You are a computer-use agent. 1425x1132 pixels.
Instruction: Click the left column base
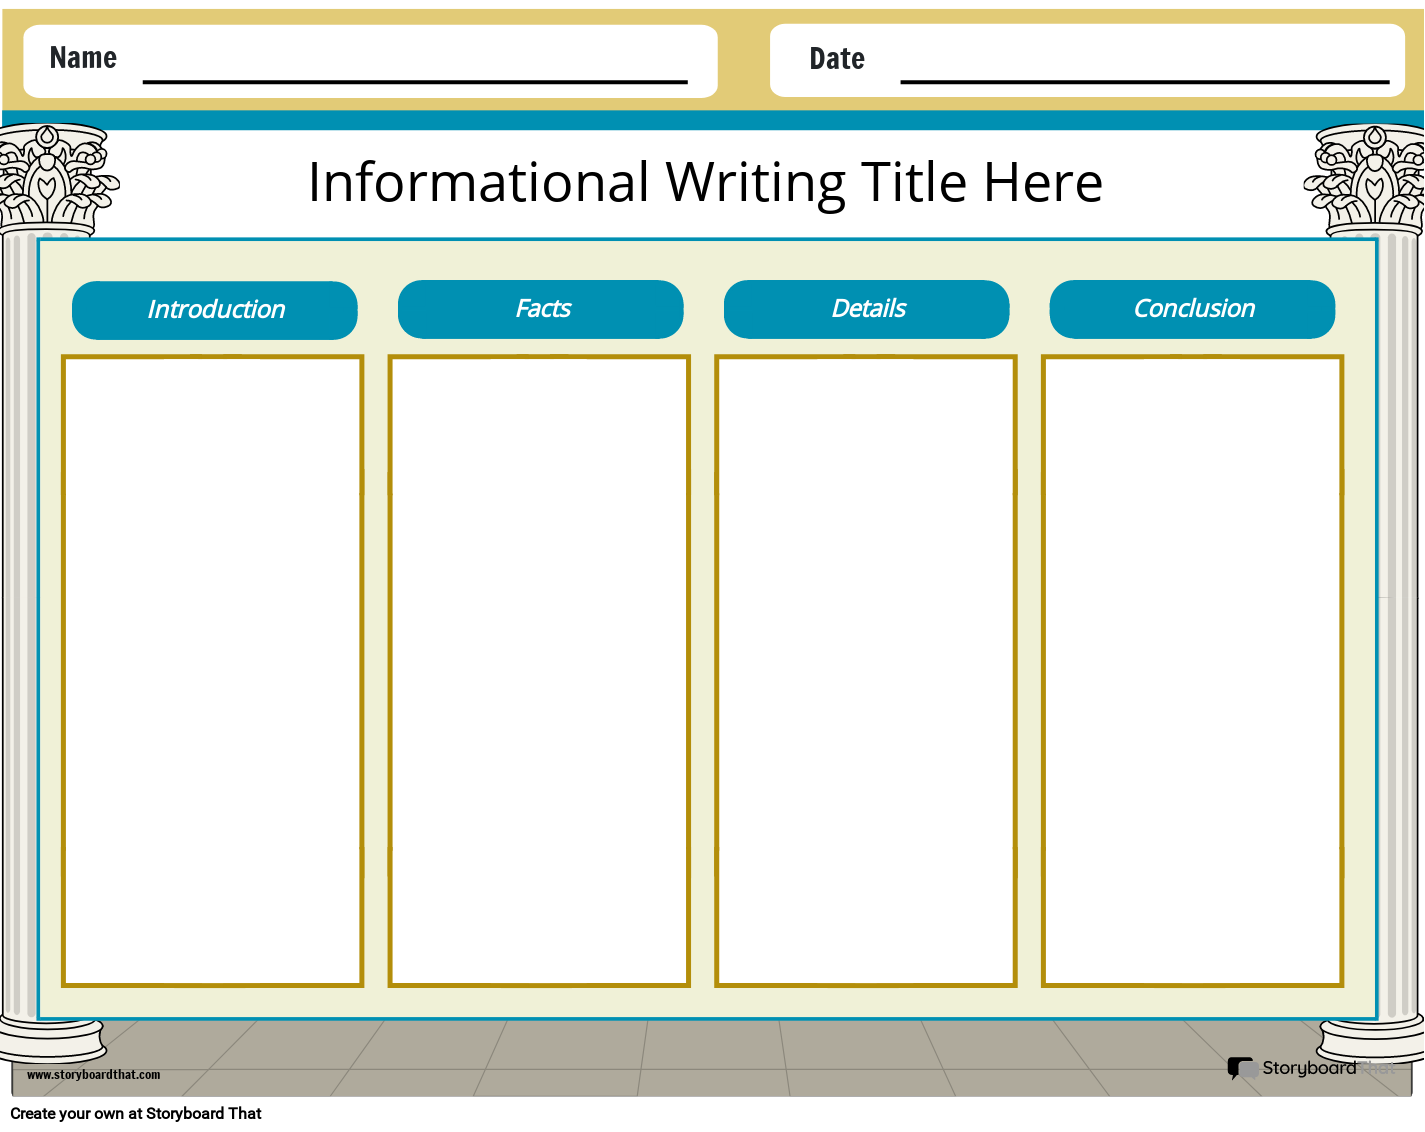(50, 1039)
